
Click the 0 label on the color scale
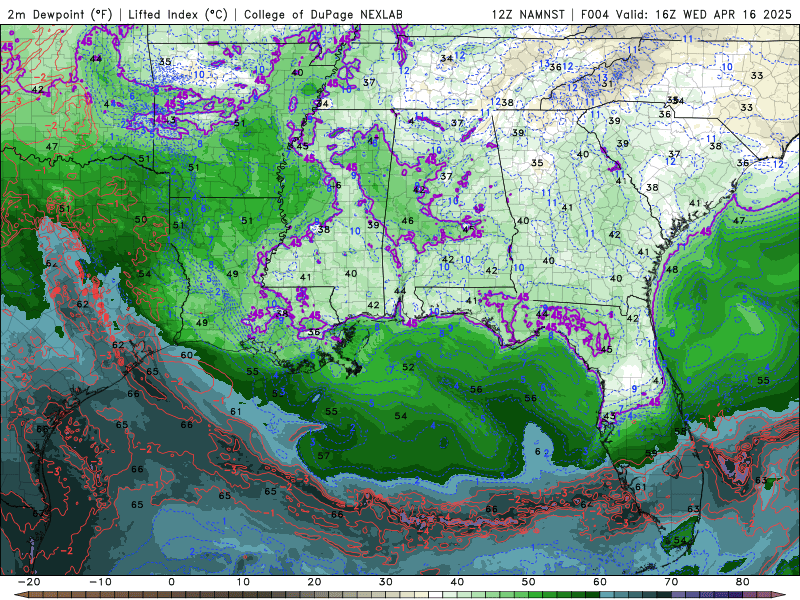[171, 582]
